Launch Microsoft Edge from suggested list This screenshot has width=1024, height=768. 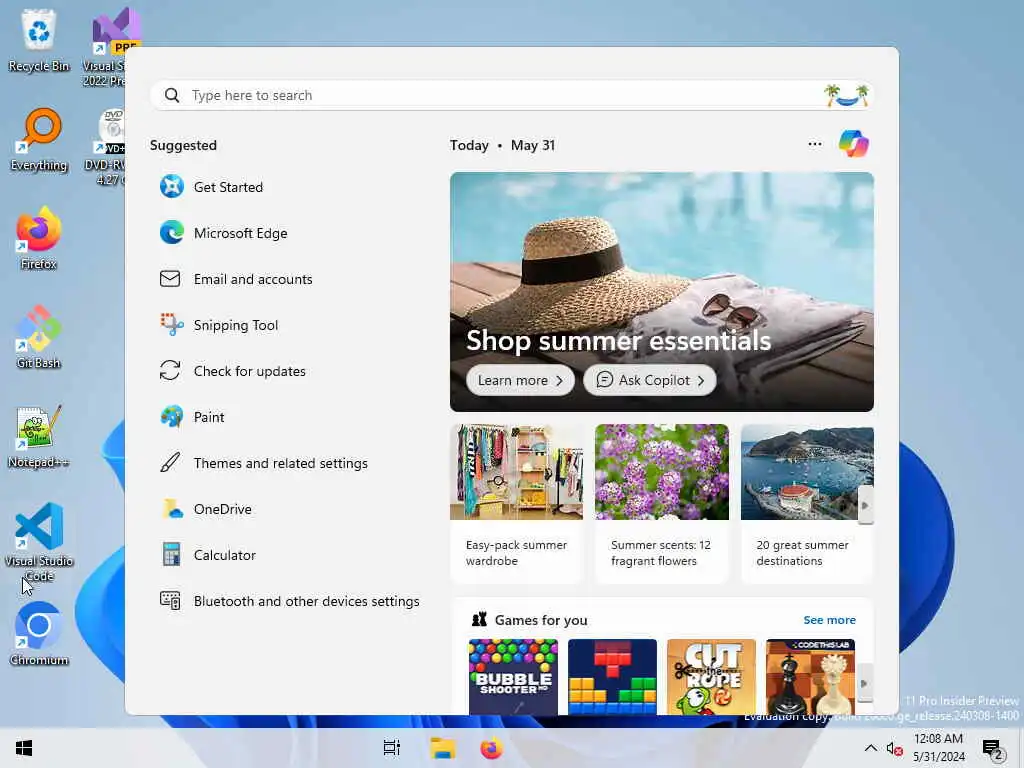[x=223, y=233]
